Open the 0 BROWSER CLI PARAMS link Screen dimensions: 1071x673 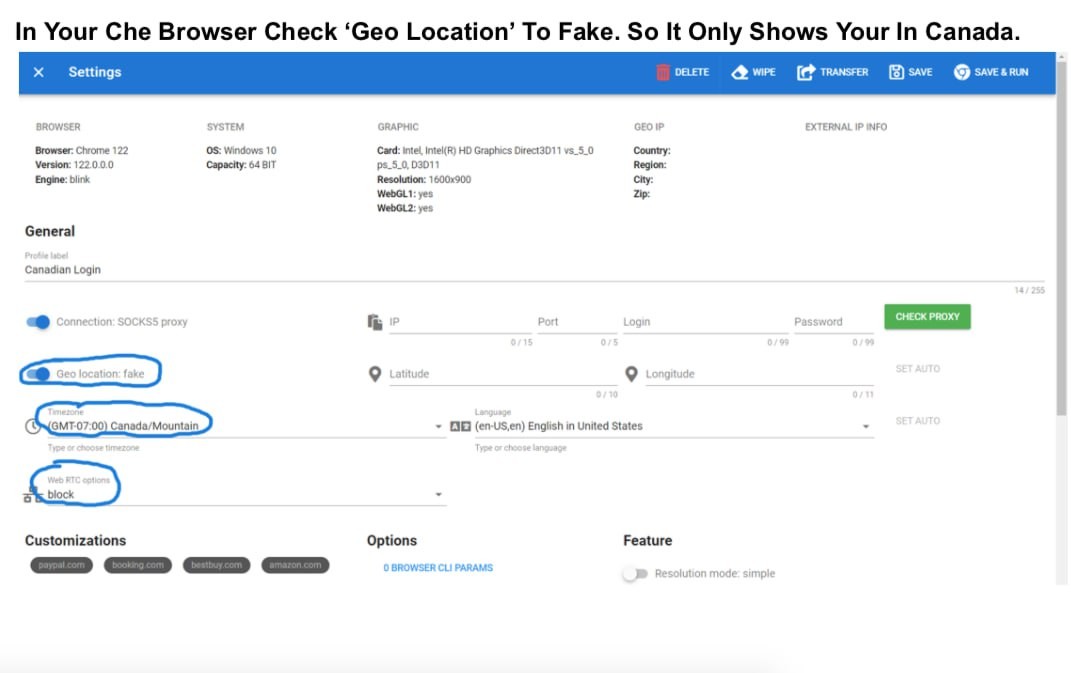tap(437, 568)
